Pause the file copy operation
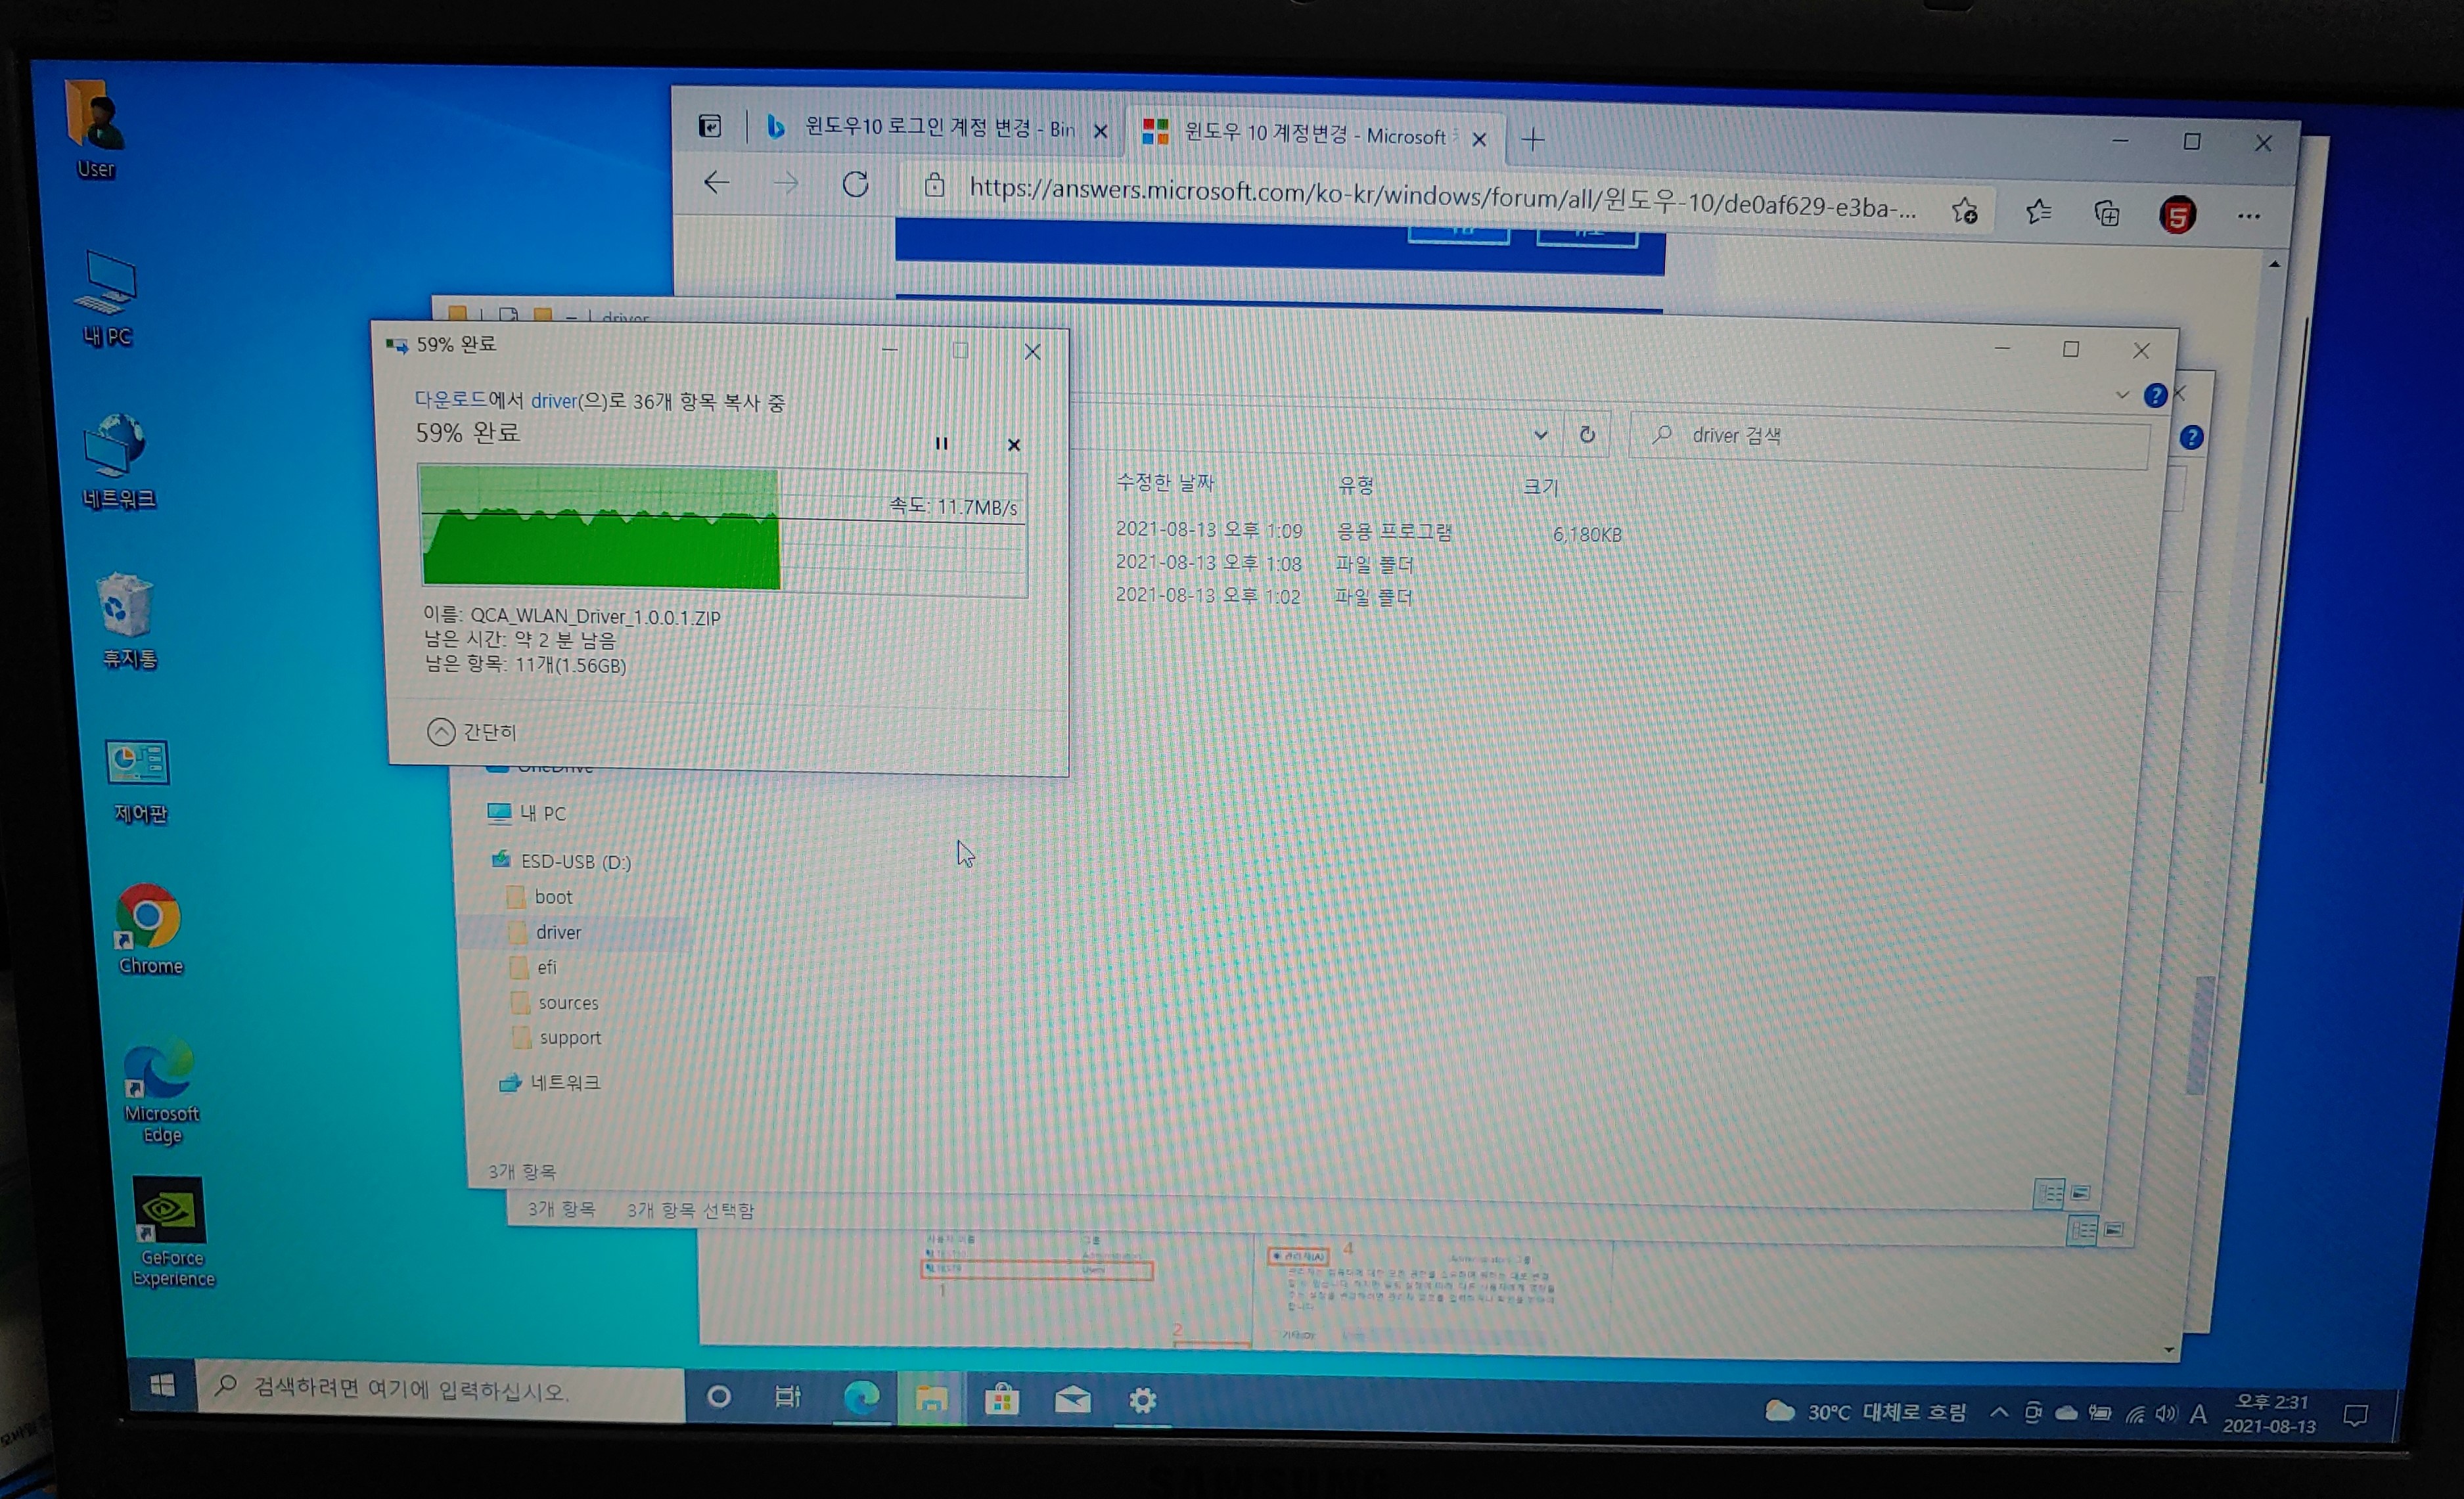The image size is (2464, 1499). 941,443
